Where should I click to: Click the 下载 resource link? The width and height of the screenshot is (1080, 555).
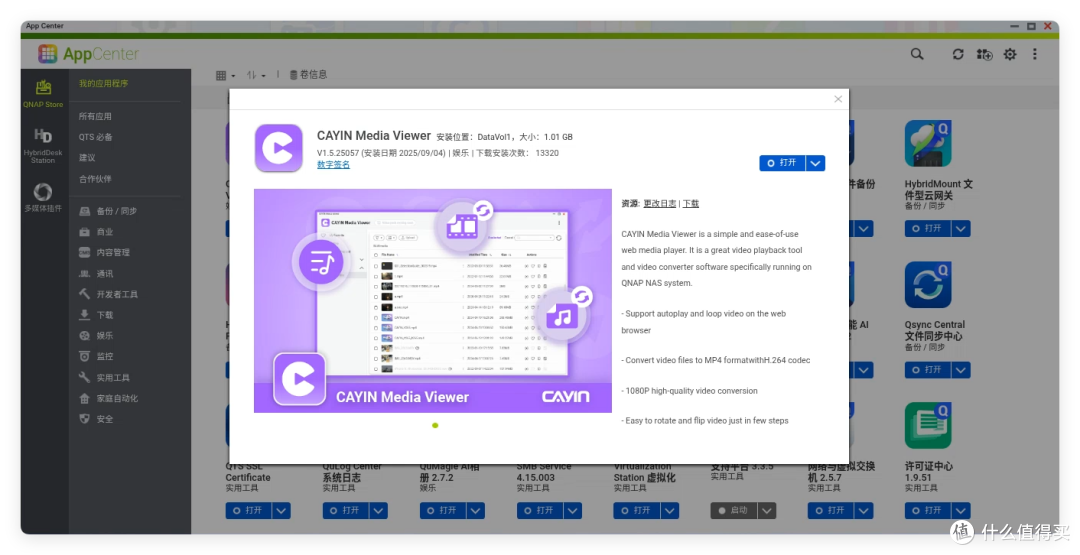point(690,204)
